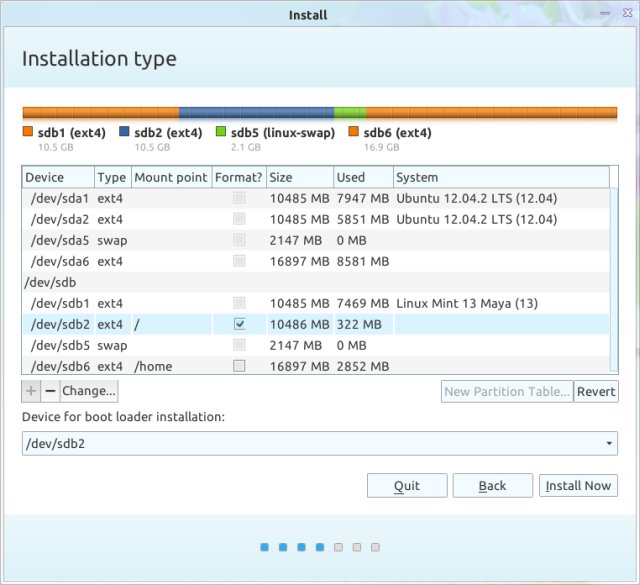The width and height of the screenshot is (640, 585).
Task: Click '2852 MB' used value
Action: [x=363, y=366]
